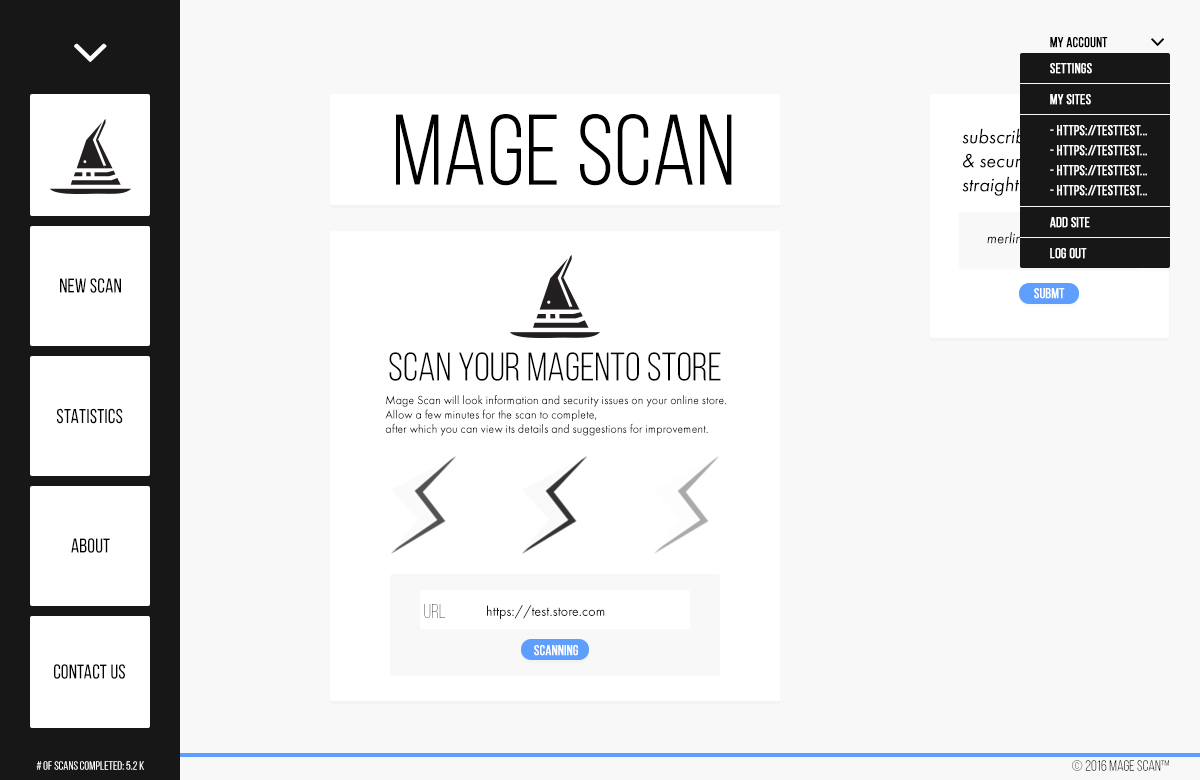The image size is (1200, 780).
Task: Select My Sites in account menu
Action: pos(1095,100)
